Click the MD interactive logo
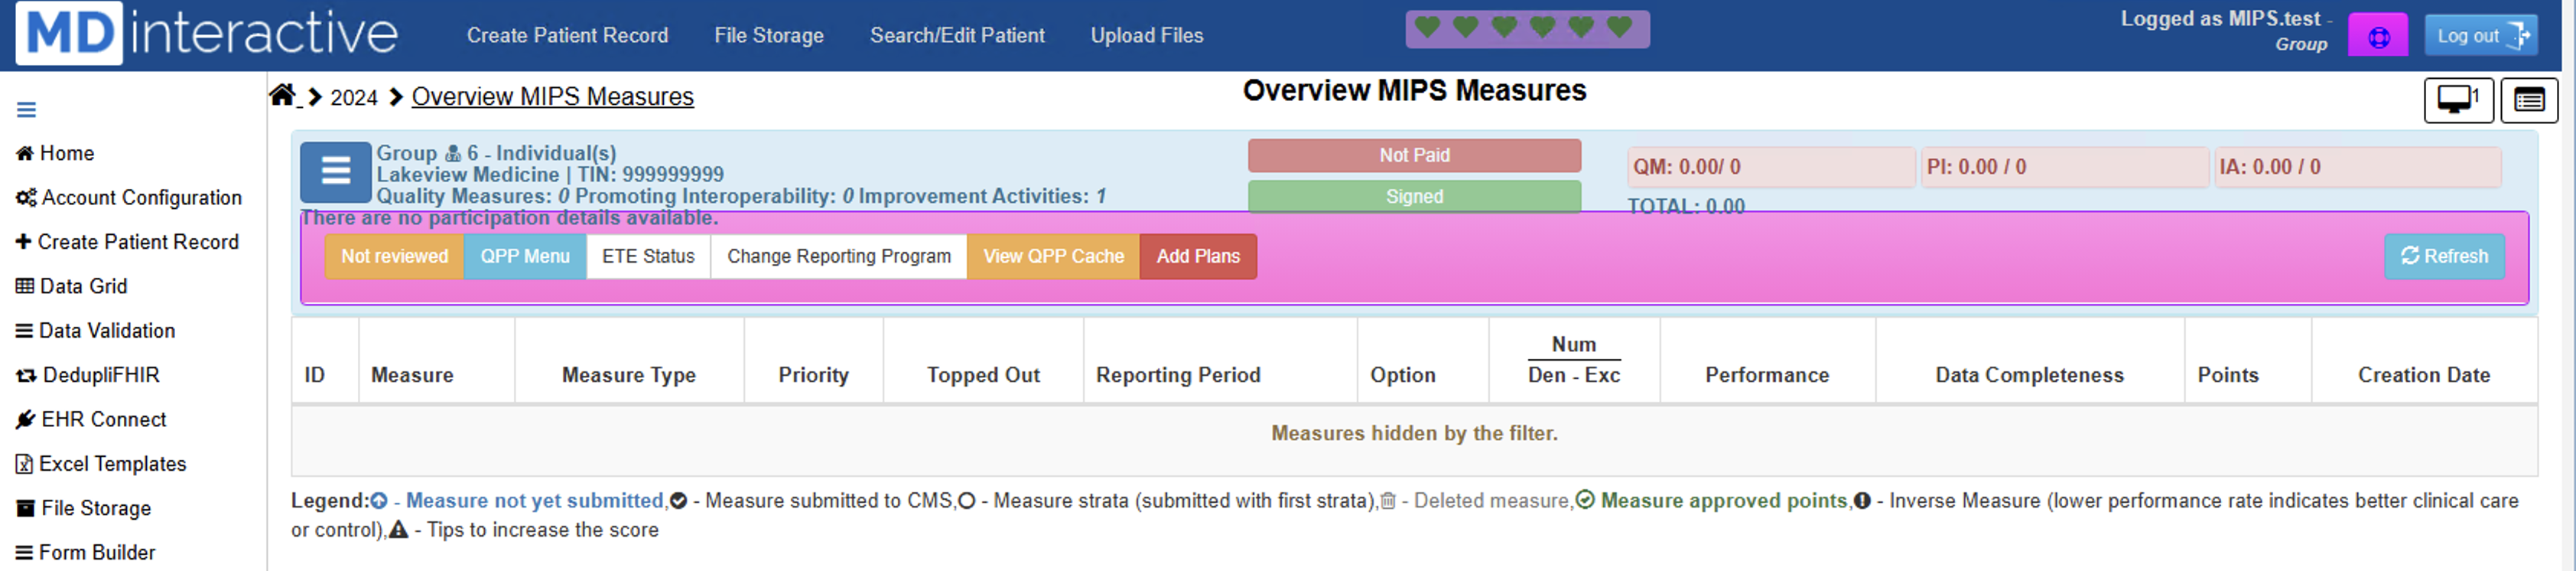Image resolution: width=2576 pixels, height=571 pixels. [208, 33]
